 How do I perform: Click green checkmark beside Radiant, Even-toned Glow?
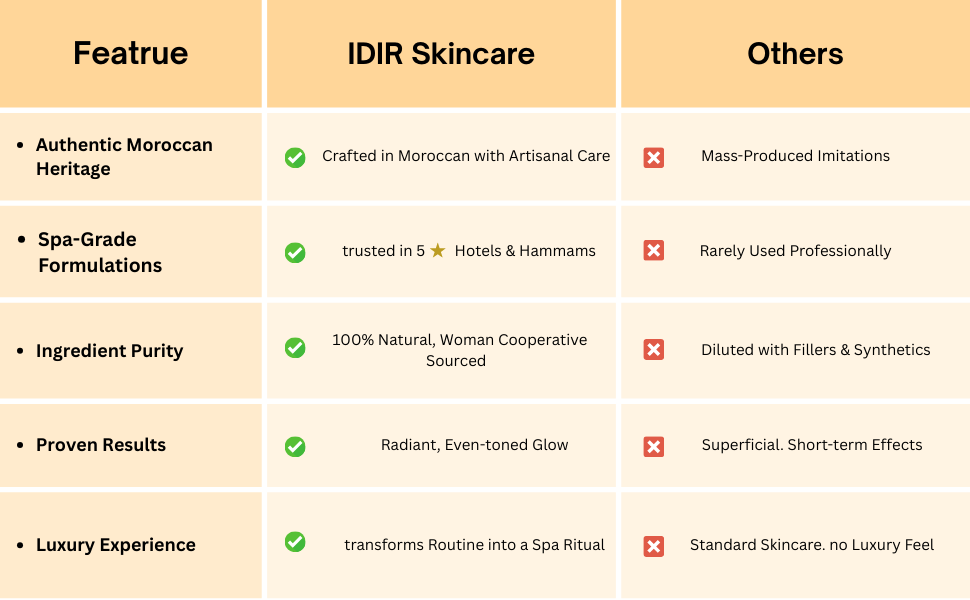point(295,446)
